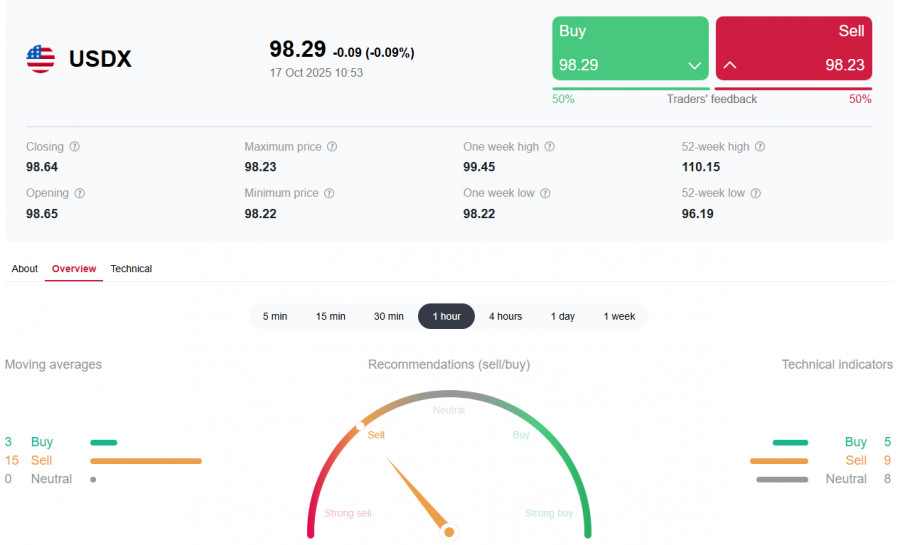
Task: Click the Technical indicators Buy green bar
Action: coord(790,442)
